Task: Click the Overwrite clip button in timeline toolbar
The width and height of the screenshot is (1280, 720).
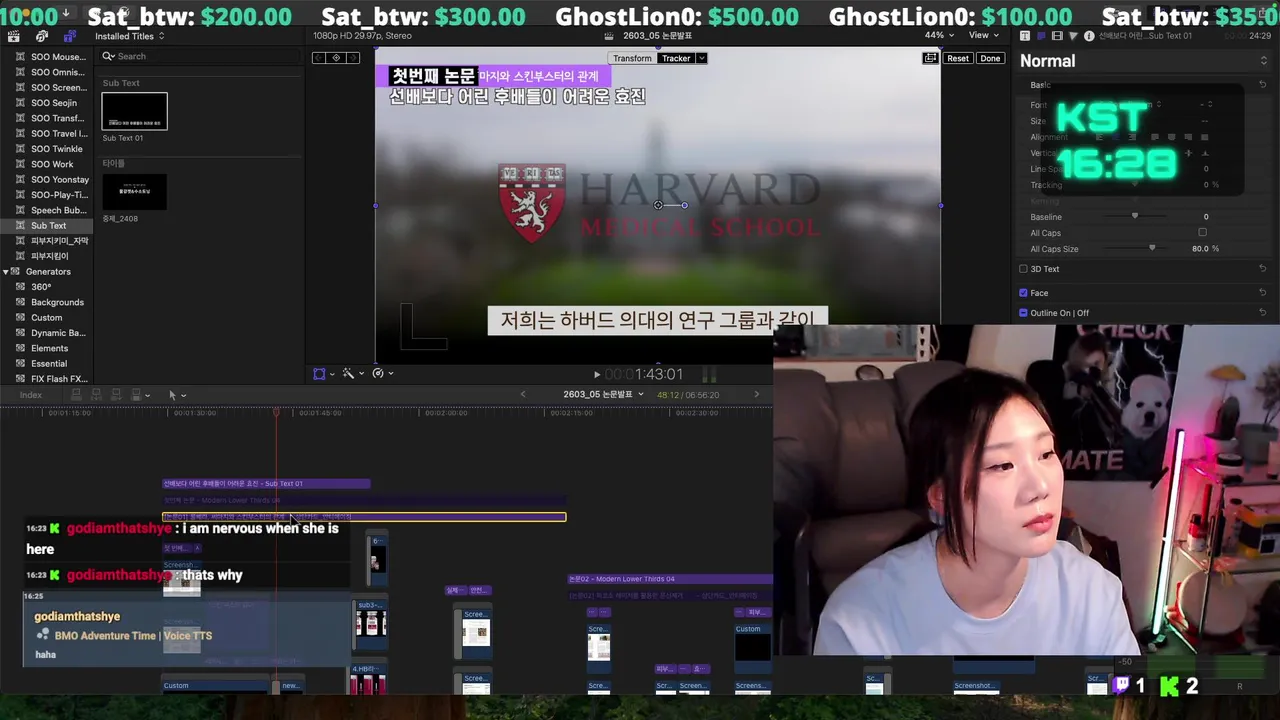Action: [137, 395]
